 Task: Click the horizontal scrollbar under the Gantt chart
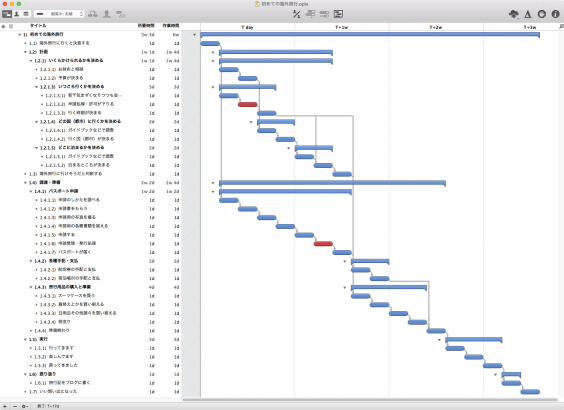370,400
